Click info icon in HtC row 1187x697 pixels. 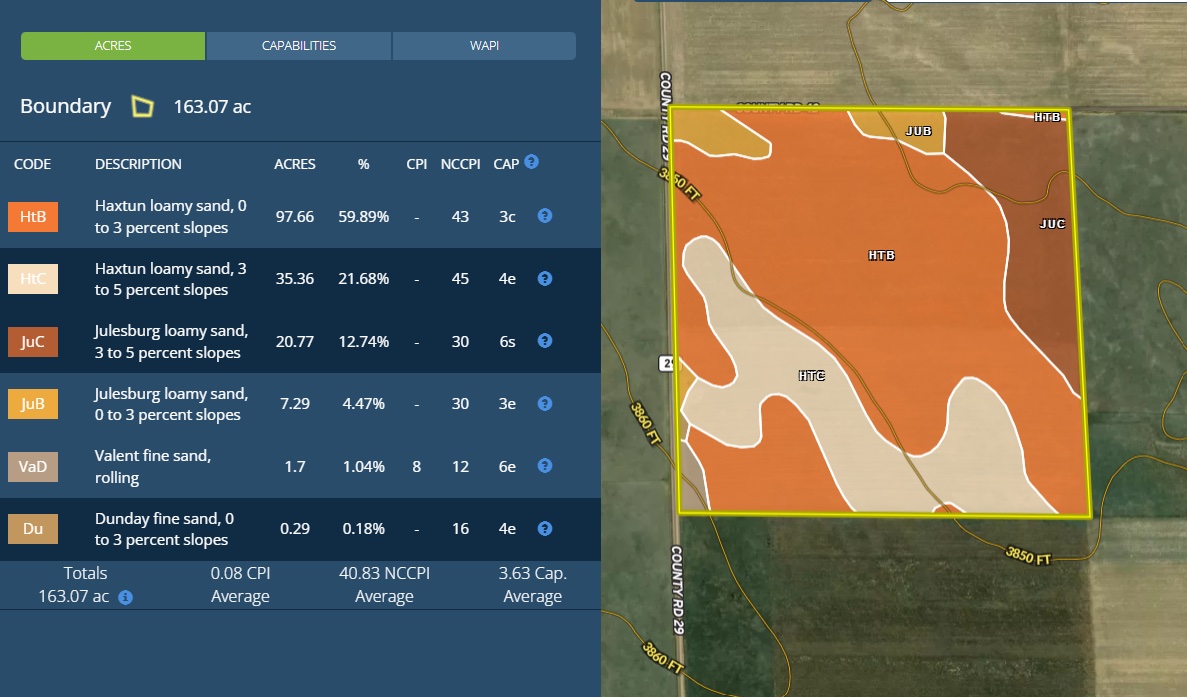pos(545,279)
